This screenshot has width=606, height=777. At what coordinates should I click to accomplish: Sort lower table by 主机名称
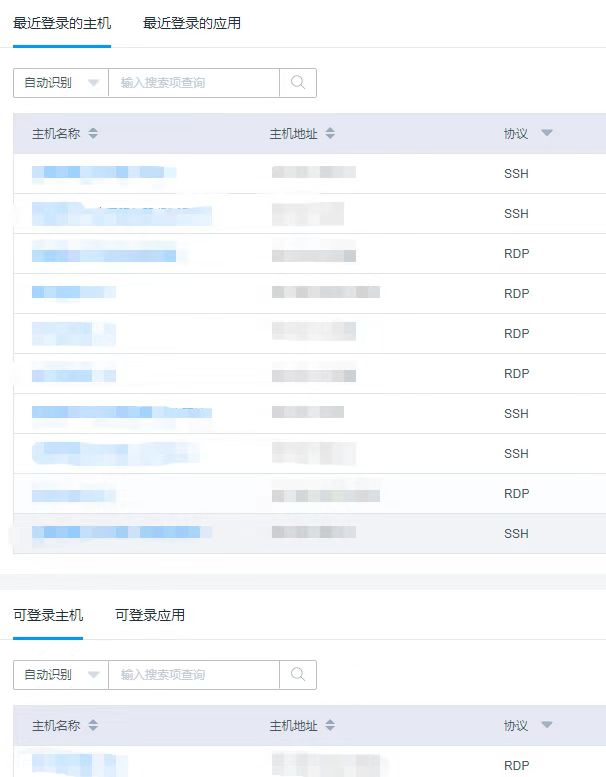click(93, 725)
